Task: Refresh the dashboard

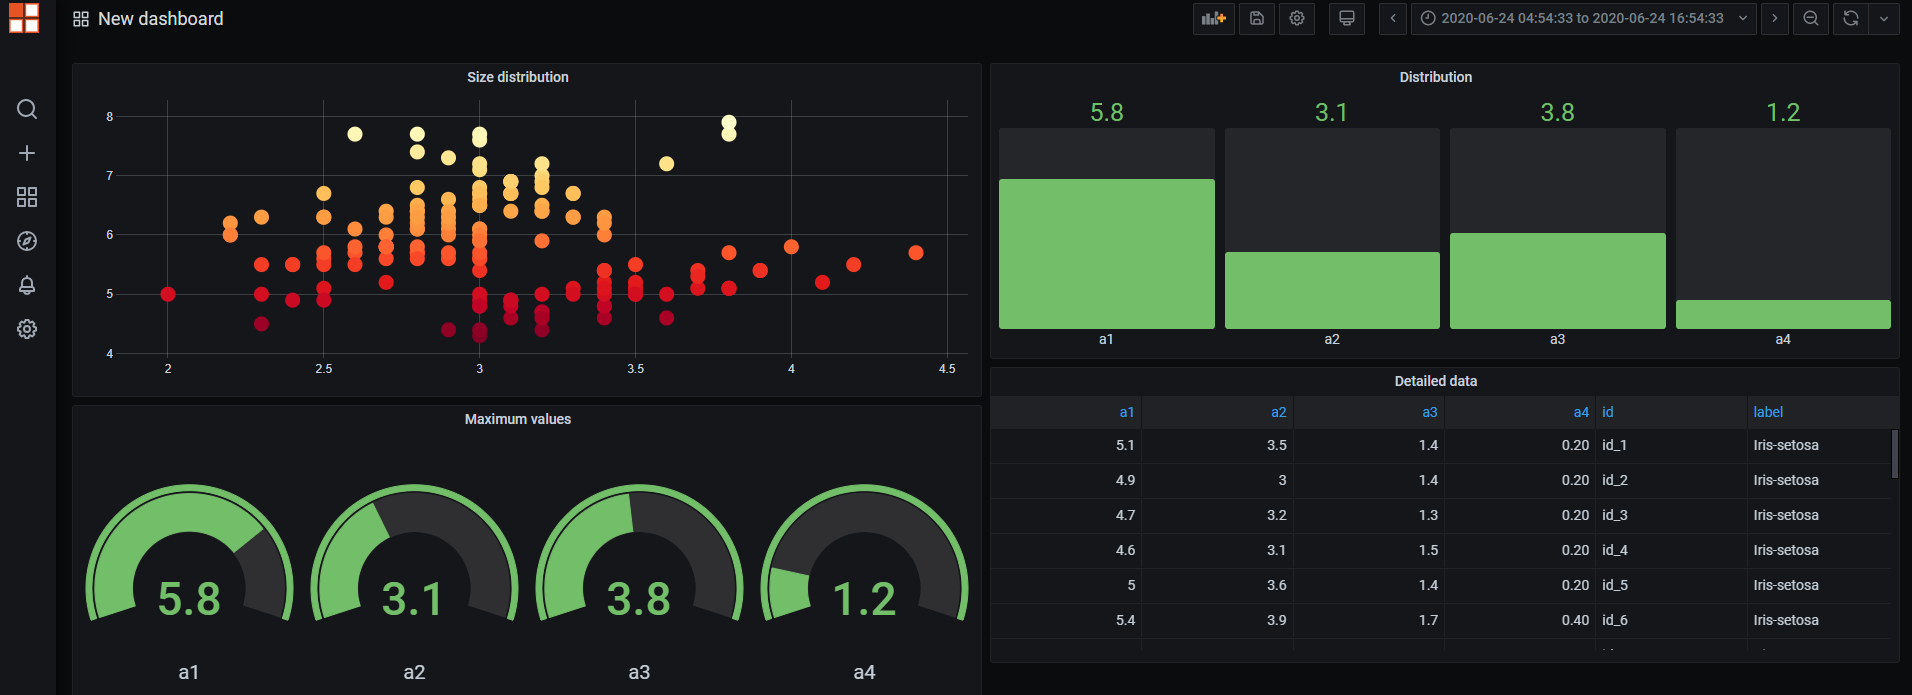Action: (x=1851, y=18)
